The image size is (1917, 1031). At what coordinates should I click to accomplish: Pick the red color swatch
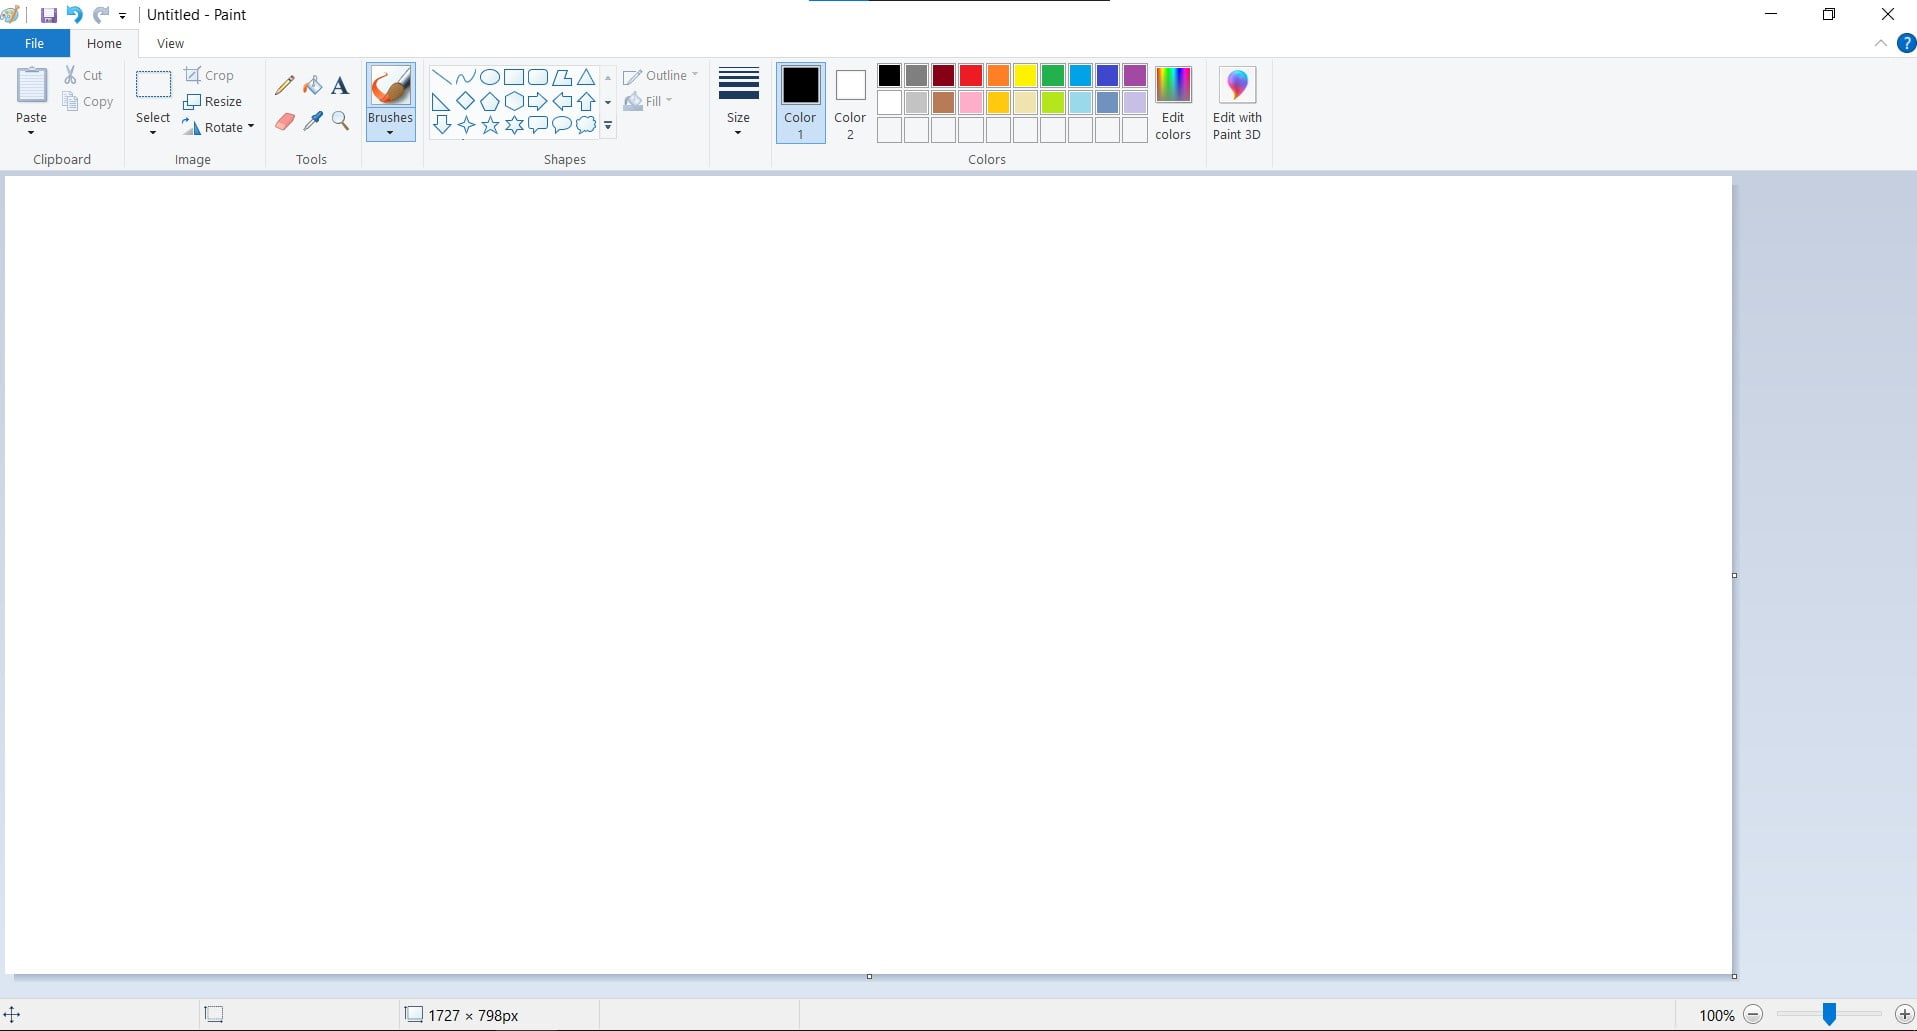tap(971, 76)
